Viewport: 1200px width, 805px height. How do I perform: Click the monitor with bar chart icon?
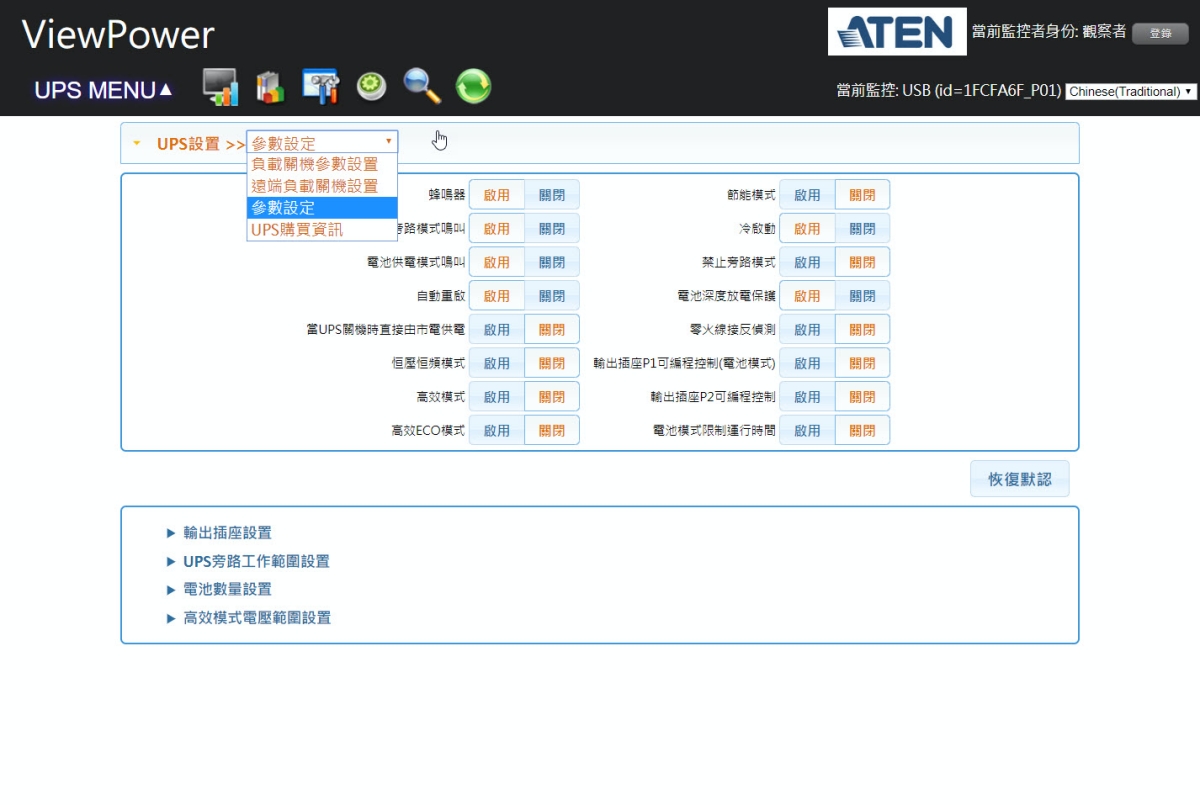tap(220, 87)
